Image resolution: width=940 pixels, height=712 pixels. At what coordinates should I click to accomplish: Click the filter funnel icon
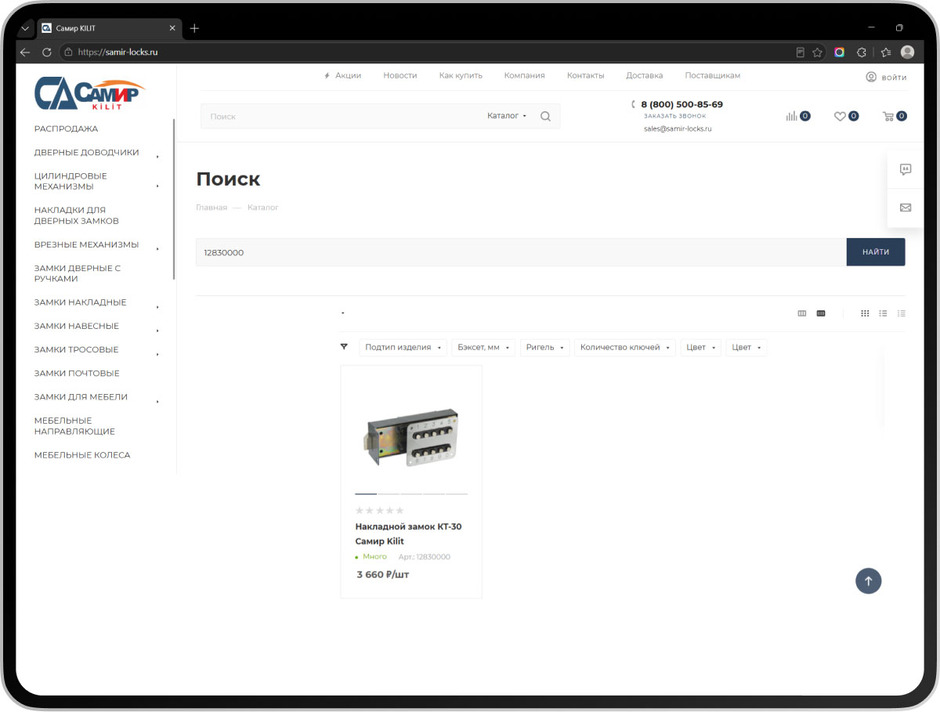(344, 346)
